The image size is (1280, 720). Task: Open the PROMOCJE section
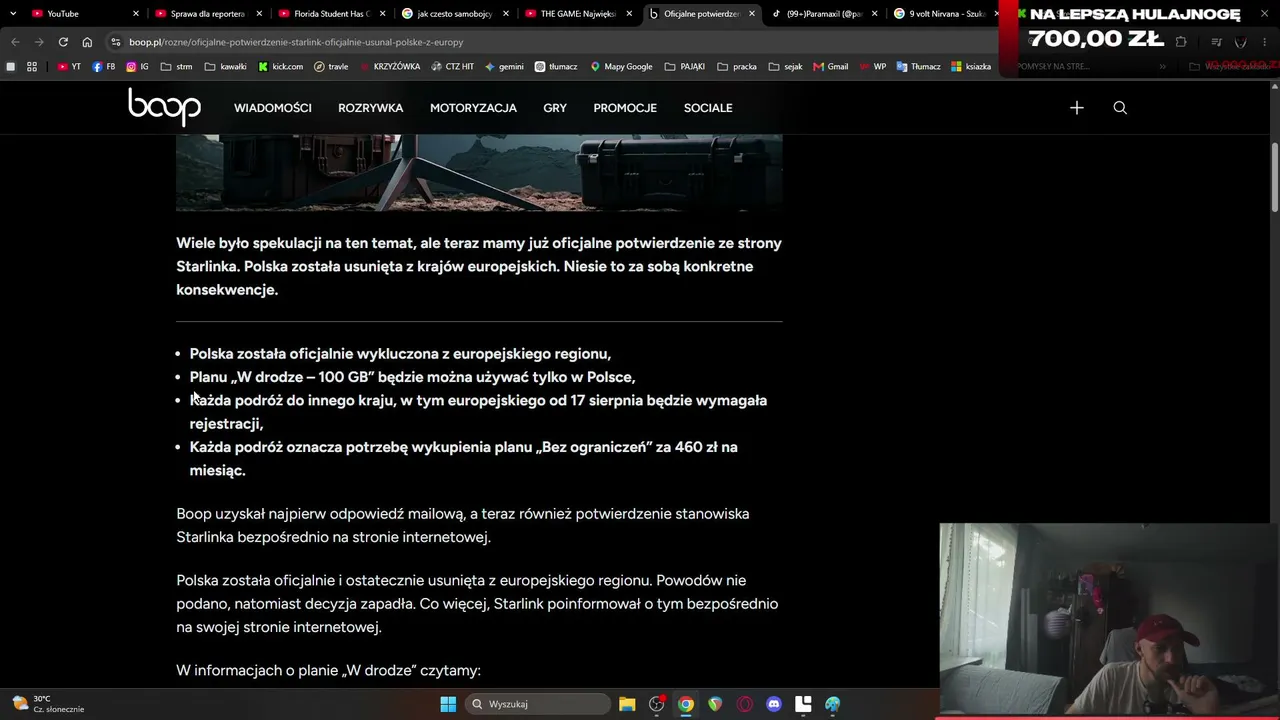[625, 108]
